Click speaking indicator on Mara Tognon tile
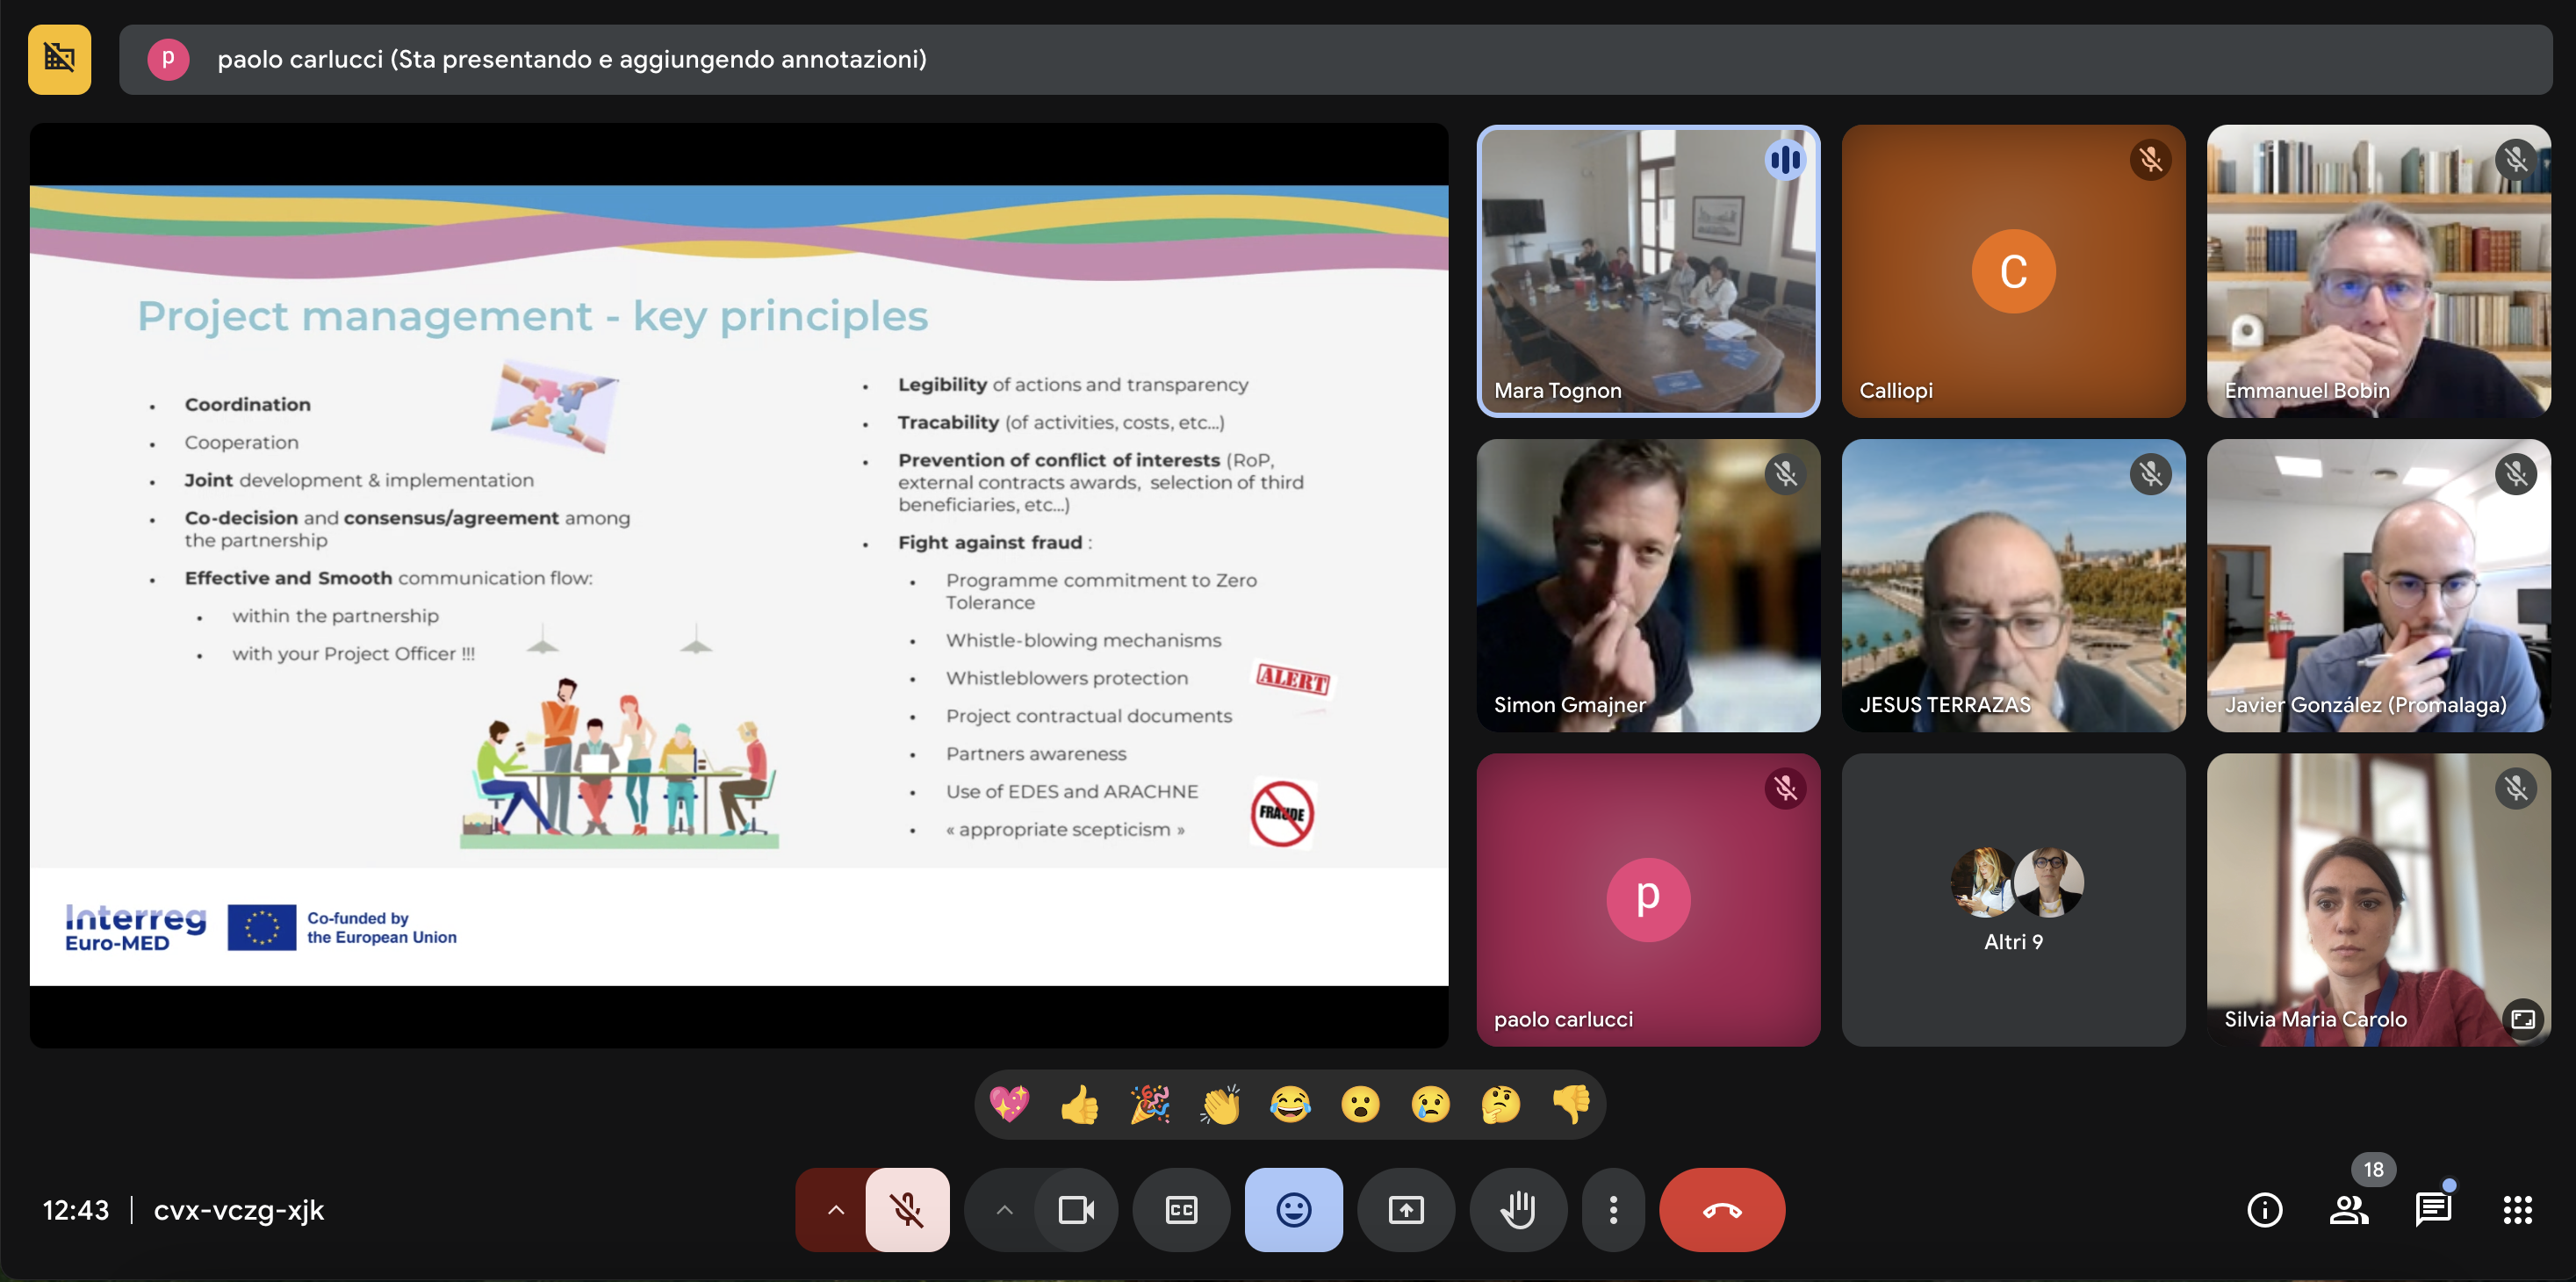Screen dimensions: 2576x1282 pos(1785,160)
